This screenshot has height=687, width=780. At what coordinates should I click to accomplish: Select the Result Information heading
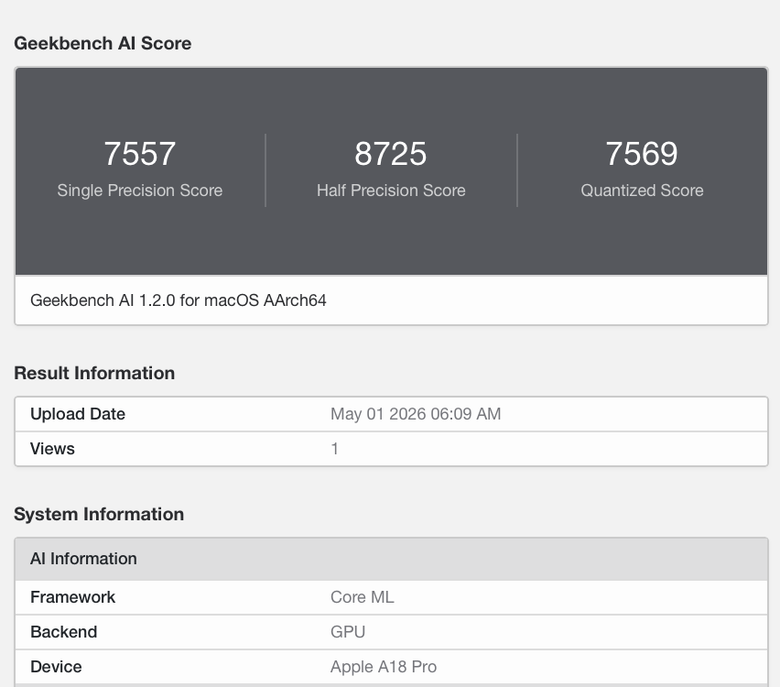click(95, 373)
